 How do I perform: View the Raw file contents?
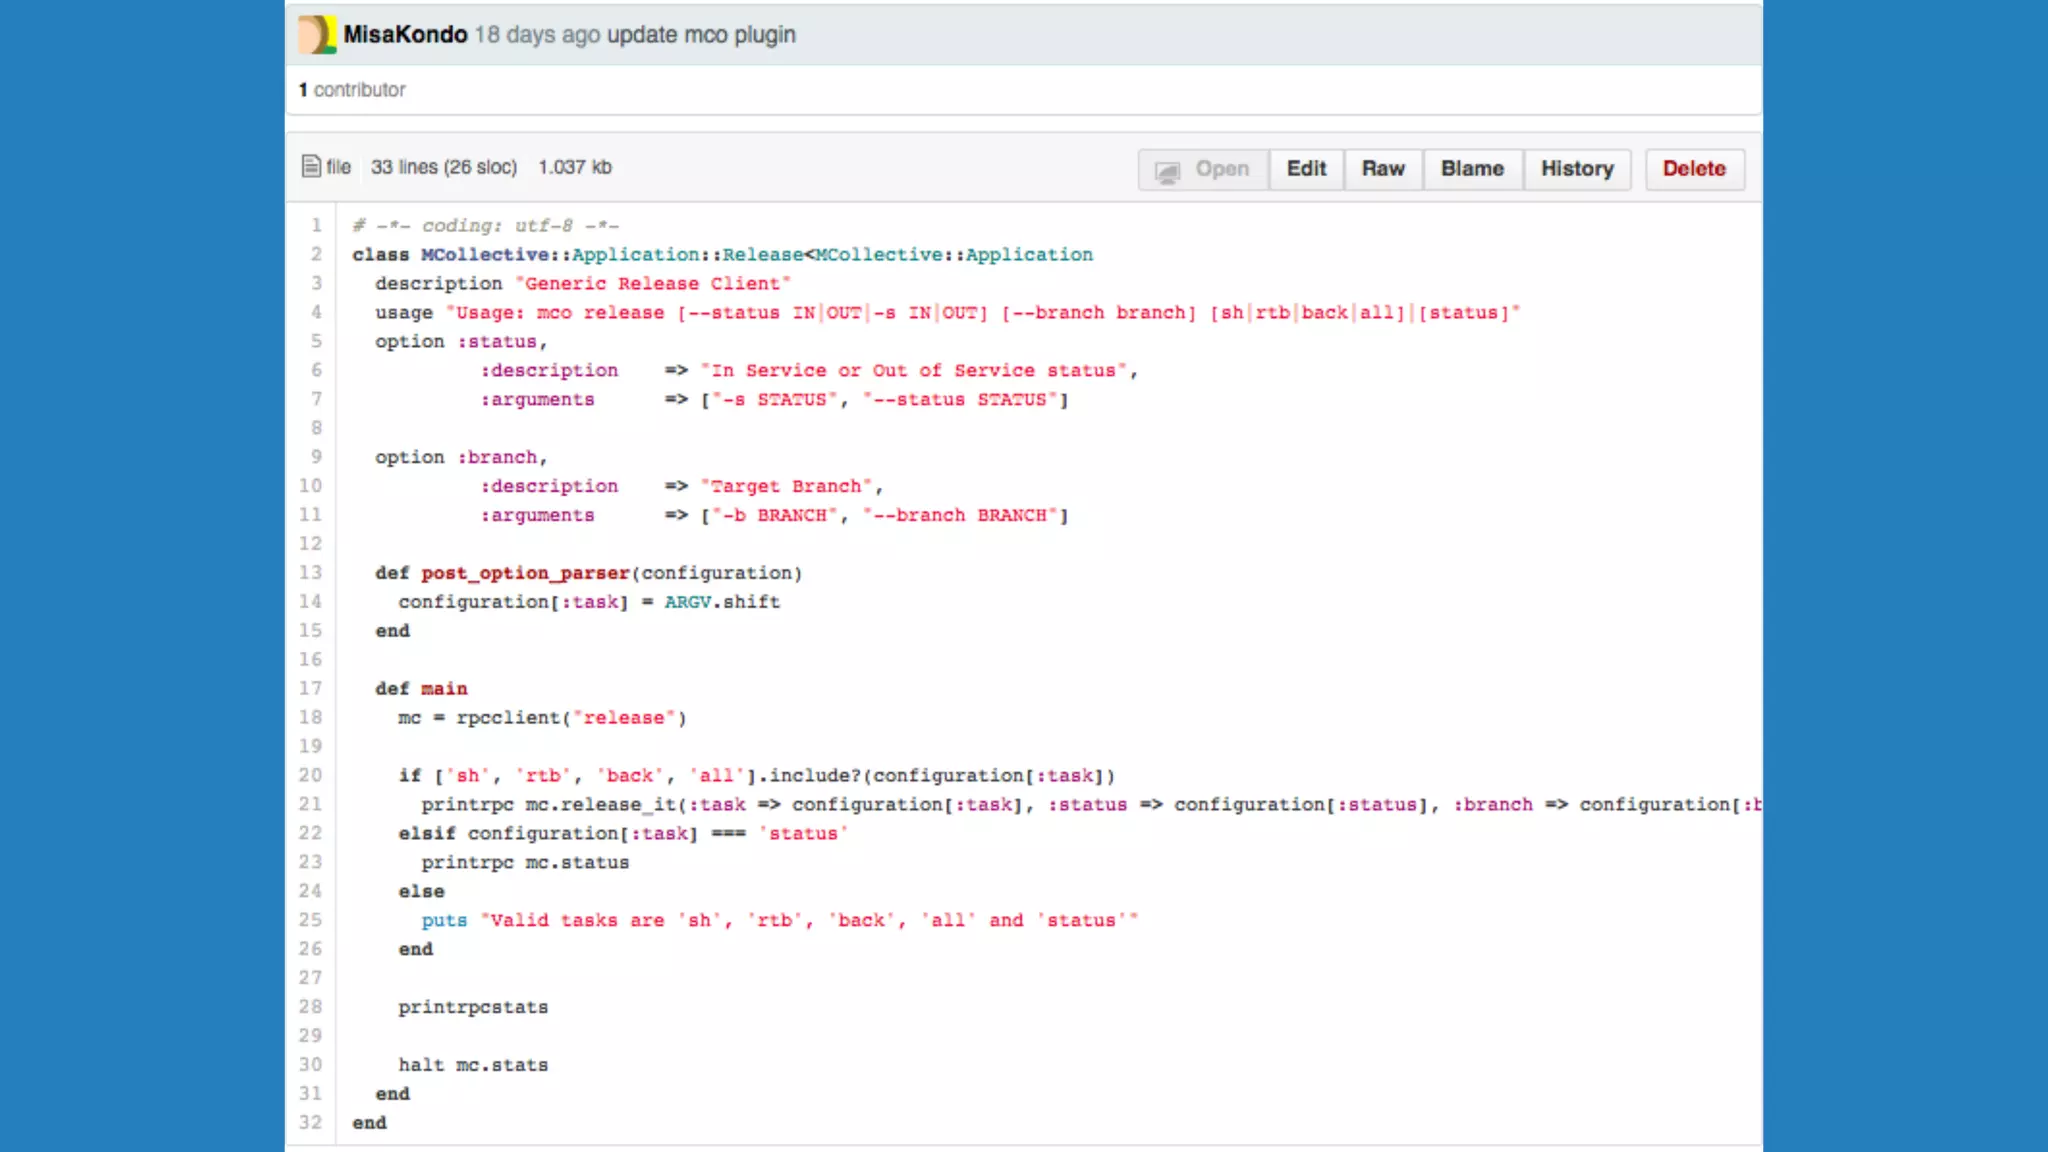1383,169
